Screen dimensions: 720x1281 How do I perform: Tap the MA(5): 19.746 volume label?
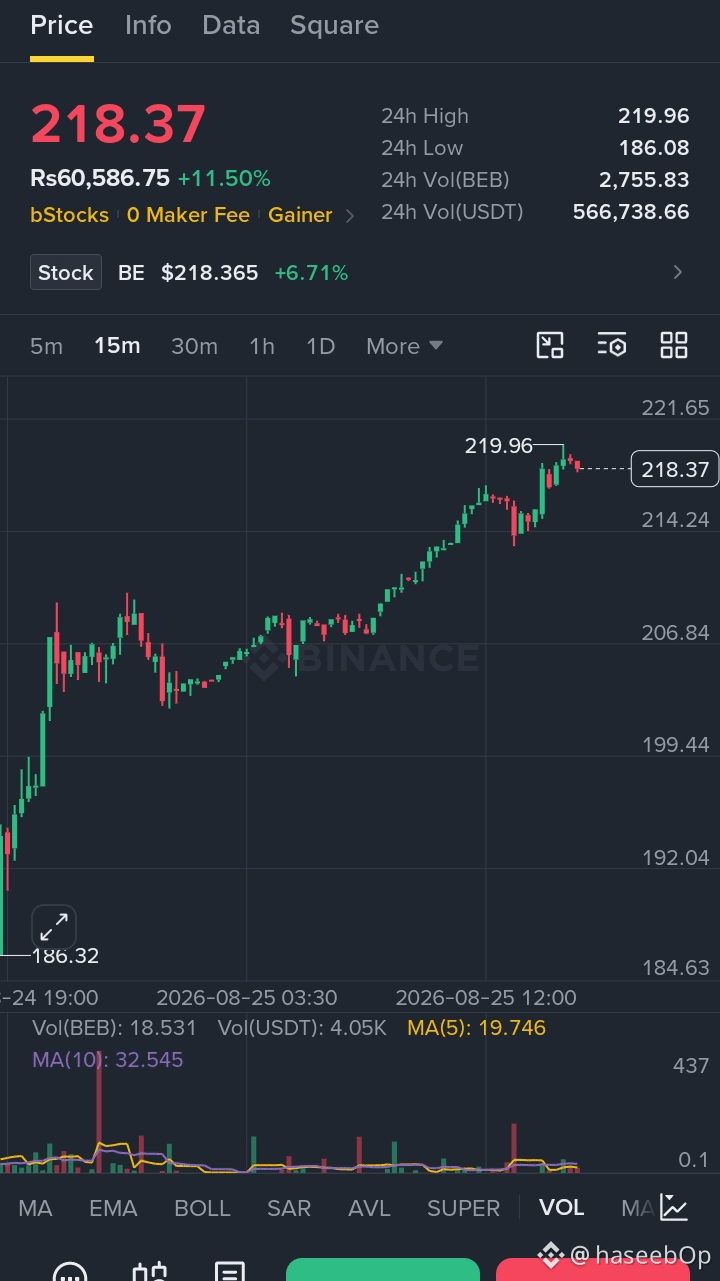click(477, 1028)
